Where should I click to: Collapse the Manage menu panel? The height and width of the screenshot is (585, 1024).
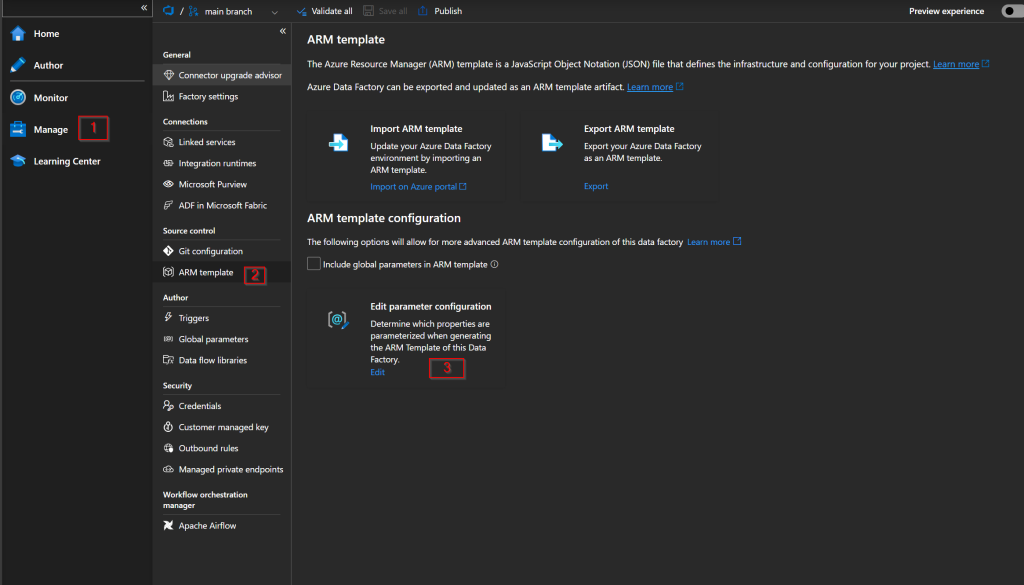[x=282, y=31]
